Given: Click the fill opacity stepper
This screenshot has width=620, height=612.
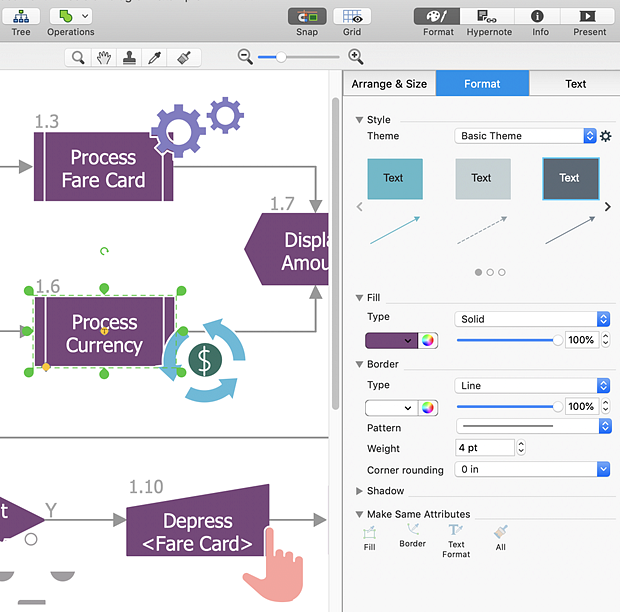Looking at the screenshot, I should click(605, 340).
